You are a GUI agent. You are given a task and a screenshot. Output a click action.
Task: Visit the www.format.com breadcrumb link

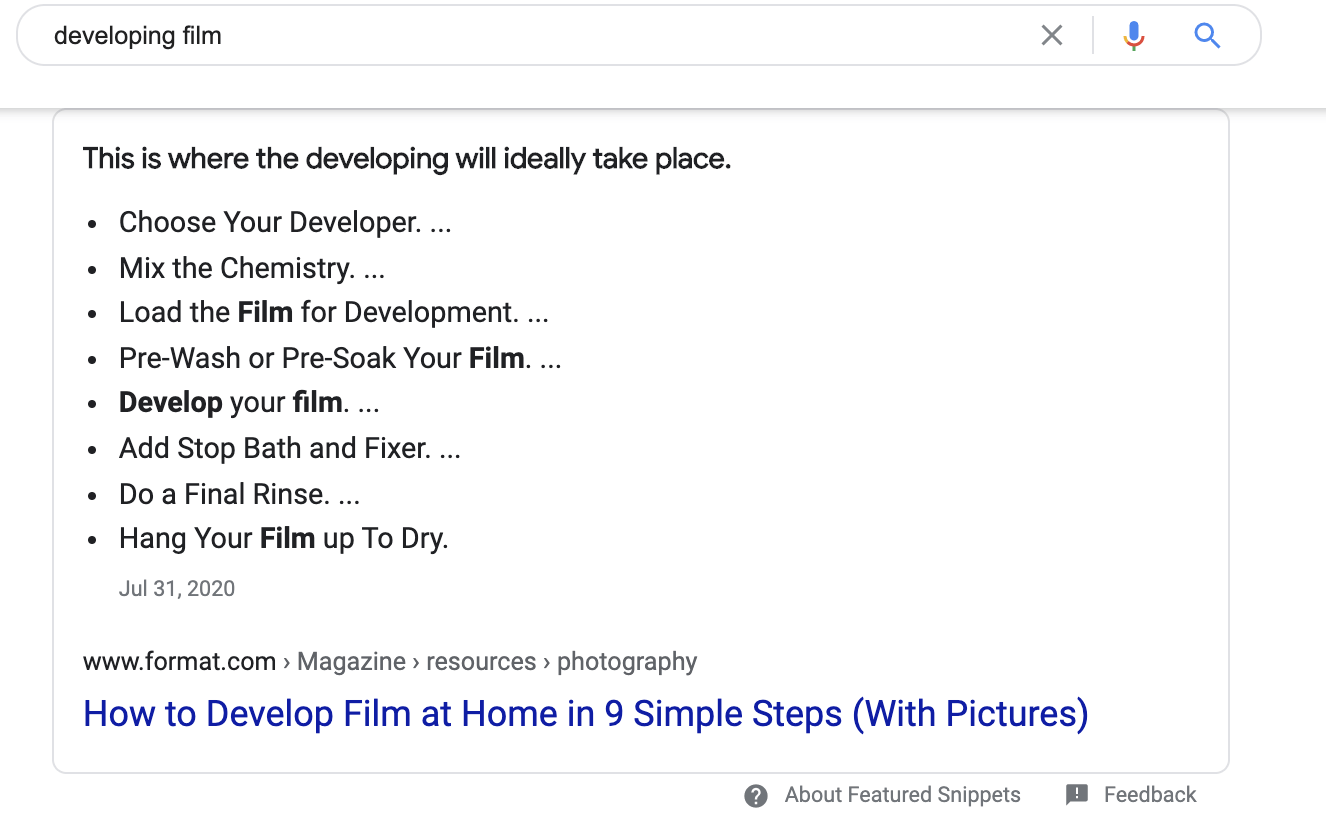click(178, 661)
